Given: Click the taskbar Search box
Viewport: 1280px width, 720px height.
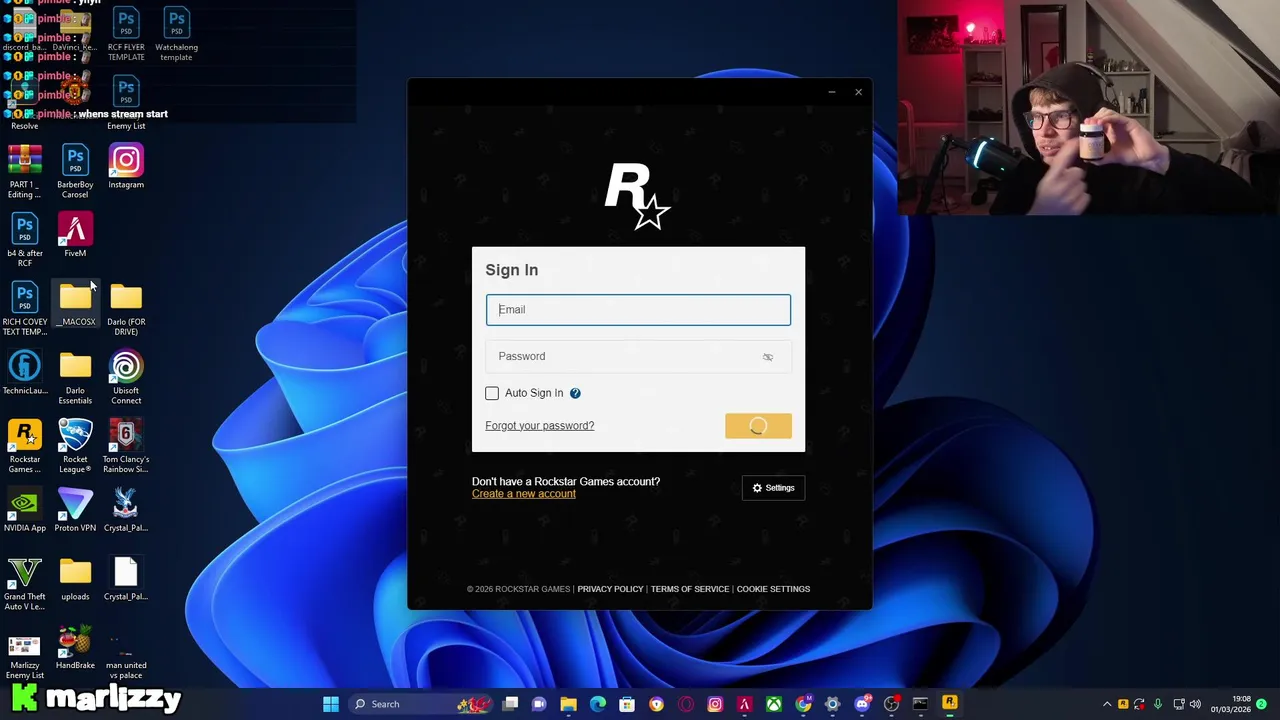Looking at the screenshot, I should pos(420,704).
